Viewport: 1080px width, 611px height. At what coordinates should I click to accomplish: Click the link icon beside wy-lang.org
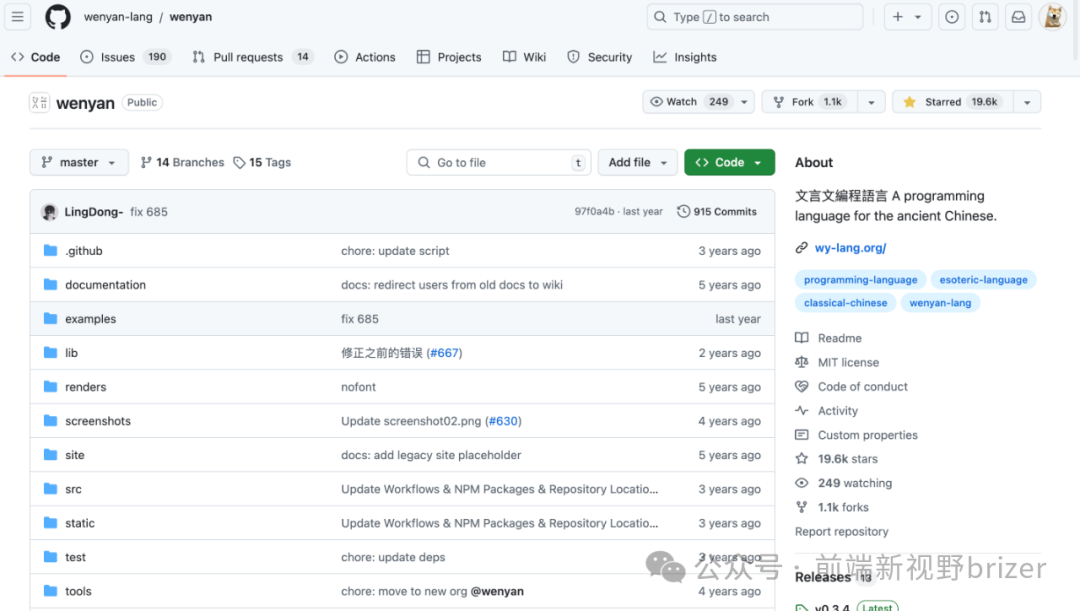[801, 248]
